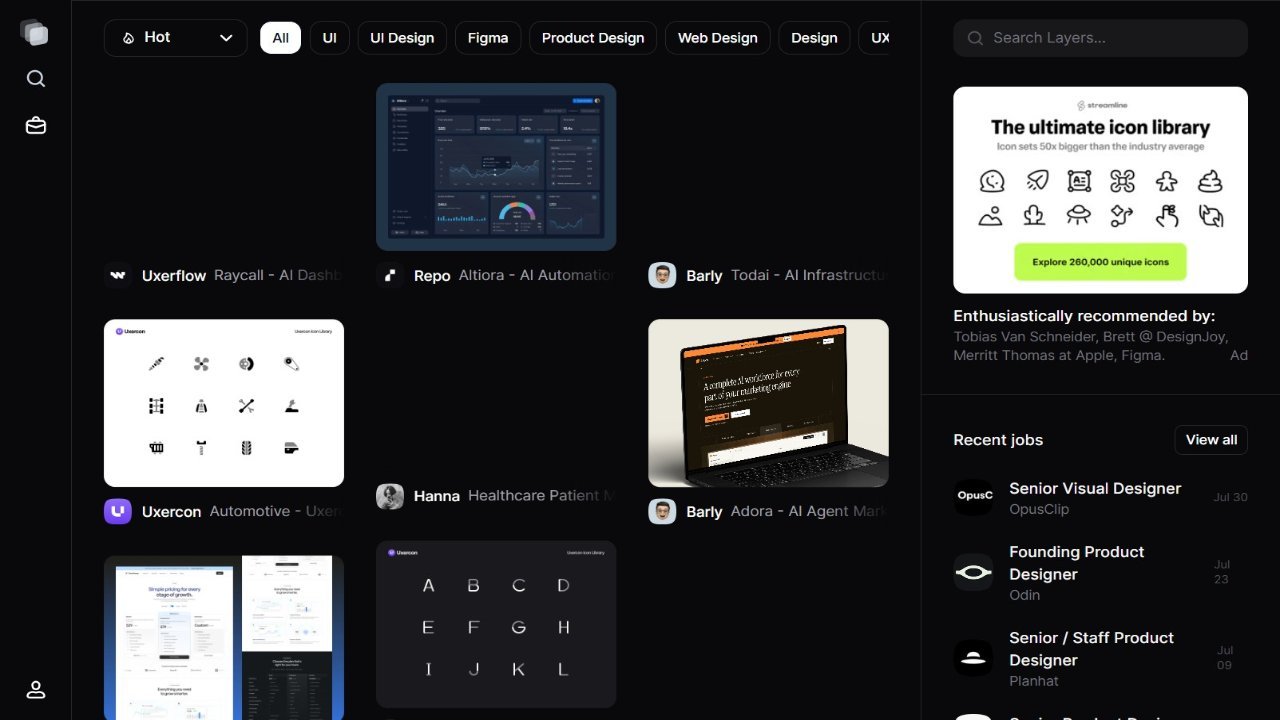This screenshot has height=720, width=1280.
Task: Open the pricing page design thumbnail
Action: pyautogui.click(x=224, y=638)
